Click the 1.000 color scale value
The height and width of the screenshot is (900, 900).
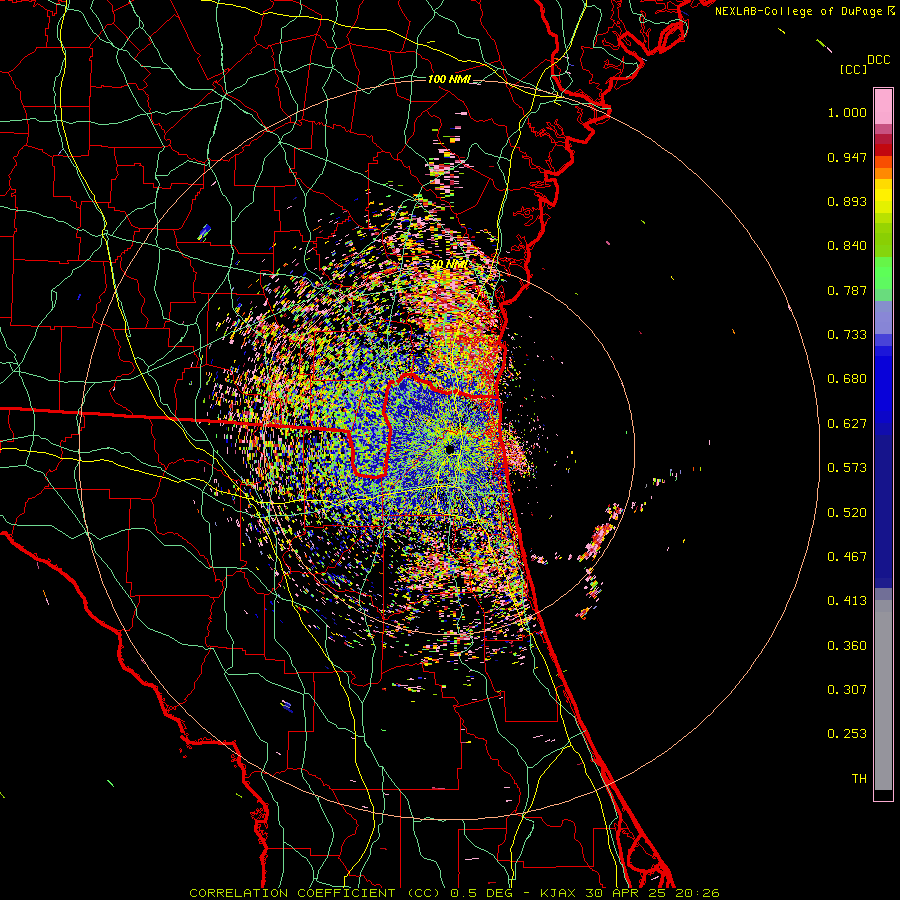click(x=847, y=112)
